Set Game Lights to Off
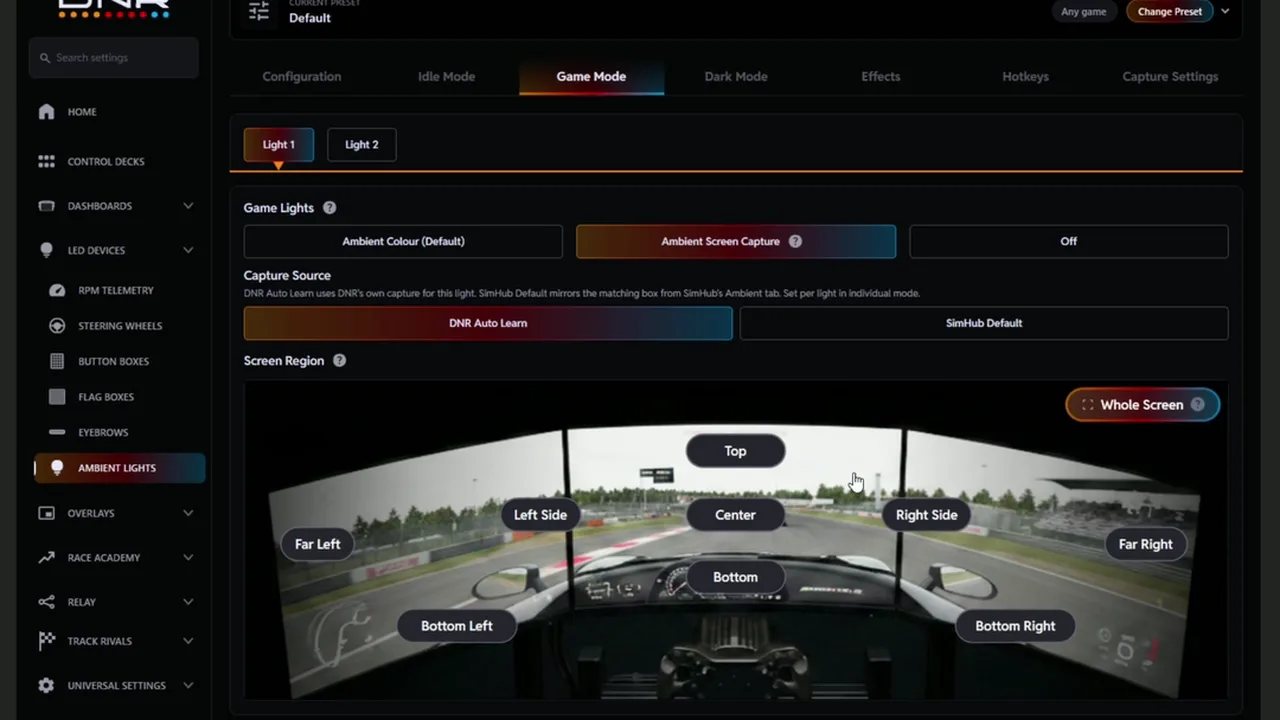The width and height of the screenshot is (1280, 720). coord(1068,241)
